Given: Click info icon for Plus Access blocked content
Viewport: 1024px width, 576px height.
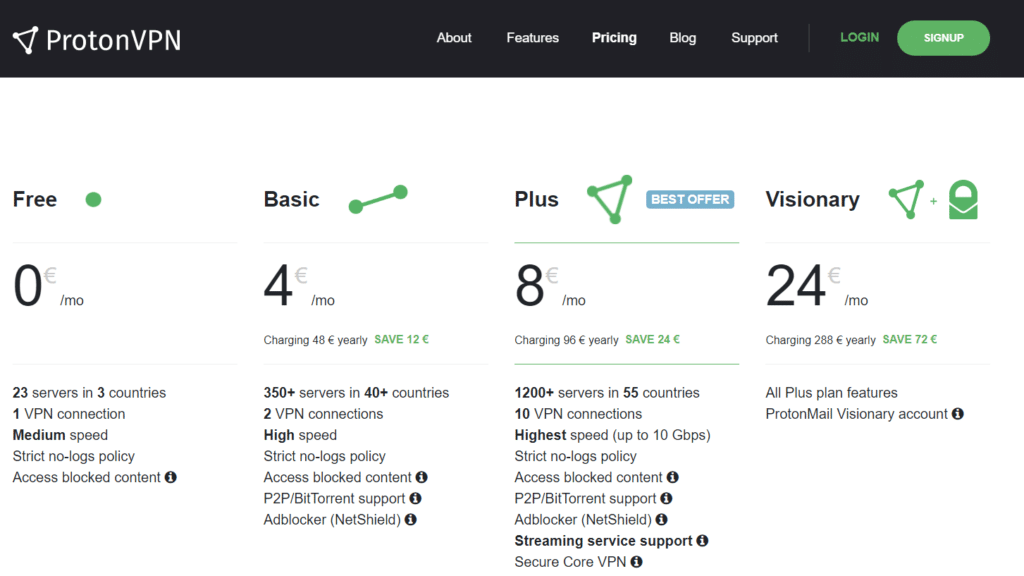Looking at the screenshot, I should tap(672, 477).
